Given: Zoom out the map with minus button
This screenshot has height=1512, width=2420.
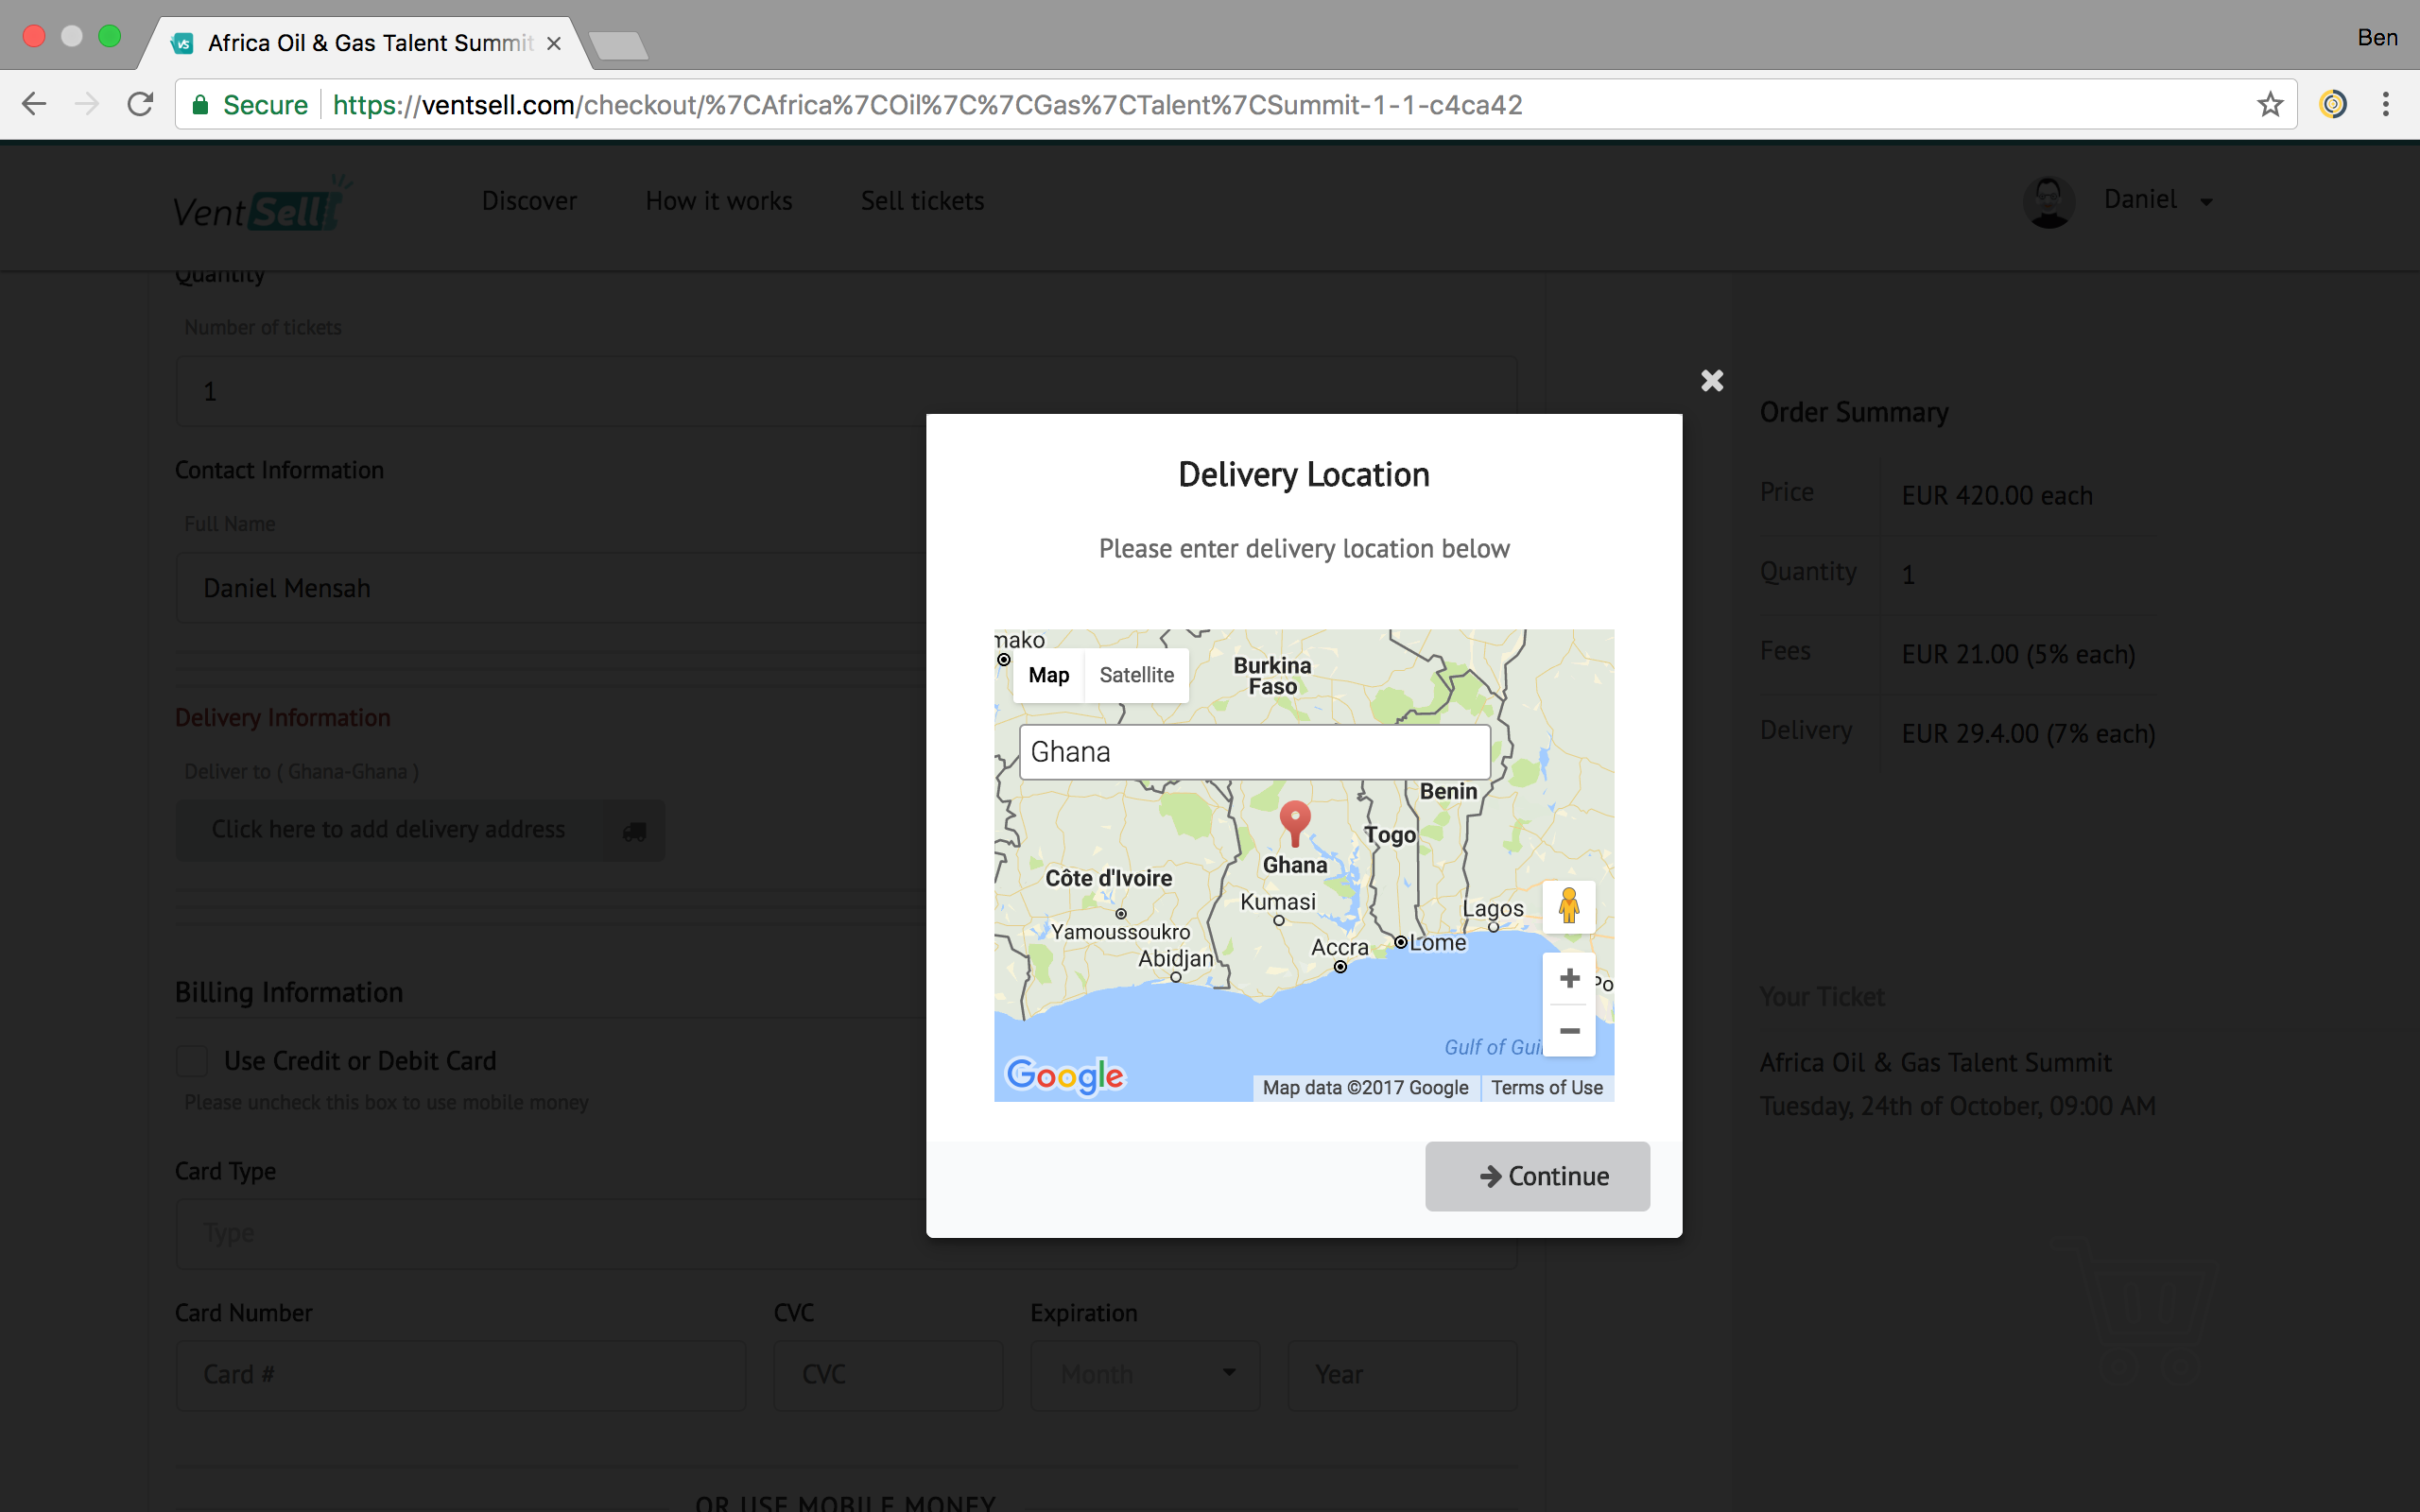Looking at the screenshot, I should click(x=1569, y=1031).
